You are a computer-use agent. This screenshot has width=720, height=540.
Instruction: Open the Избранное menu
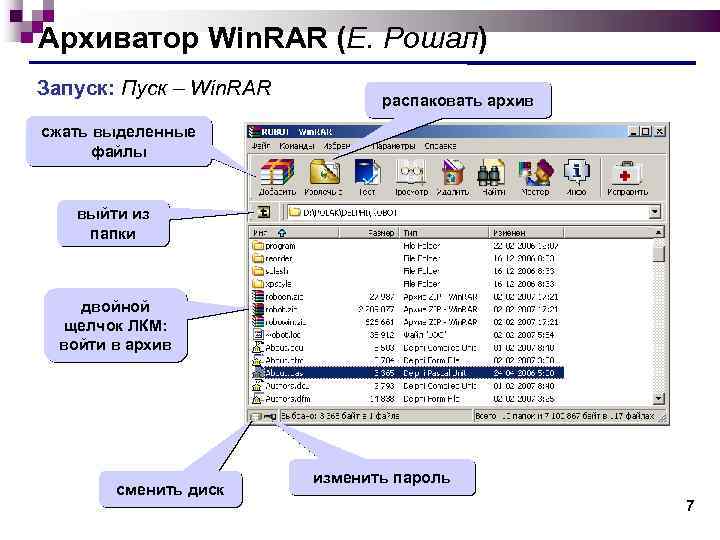[337, 146]
